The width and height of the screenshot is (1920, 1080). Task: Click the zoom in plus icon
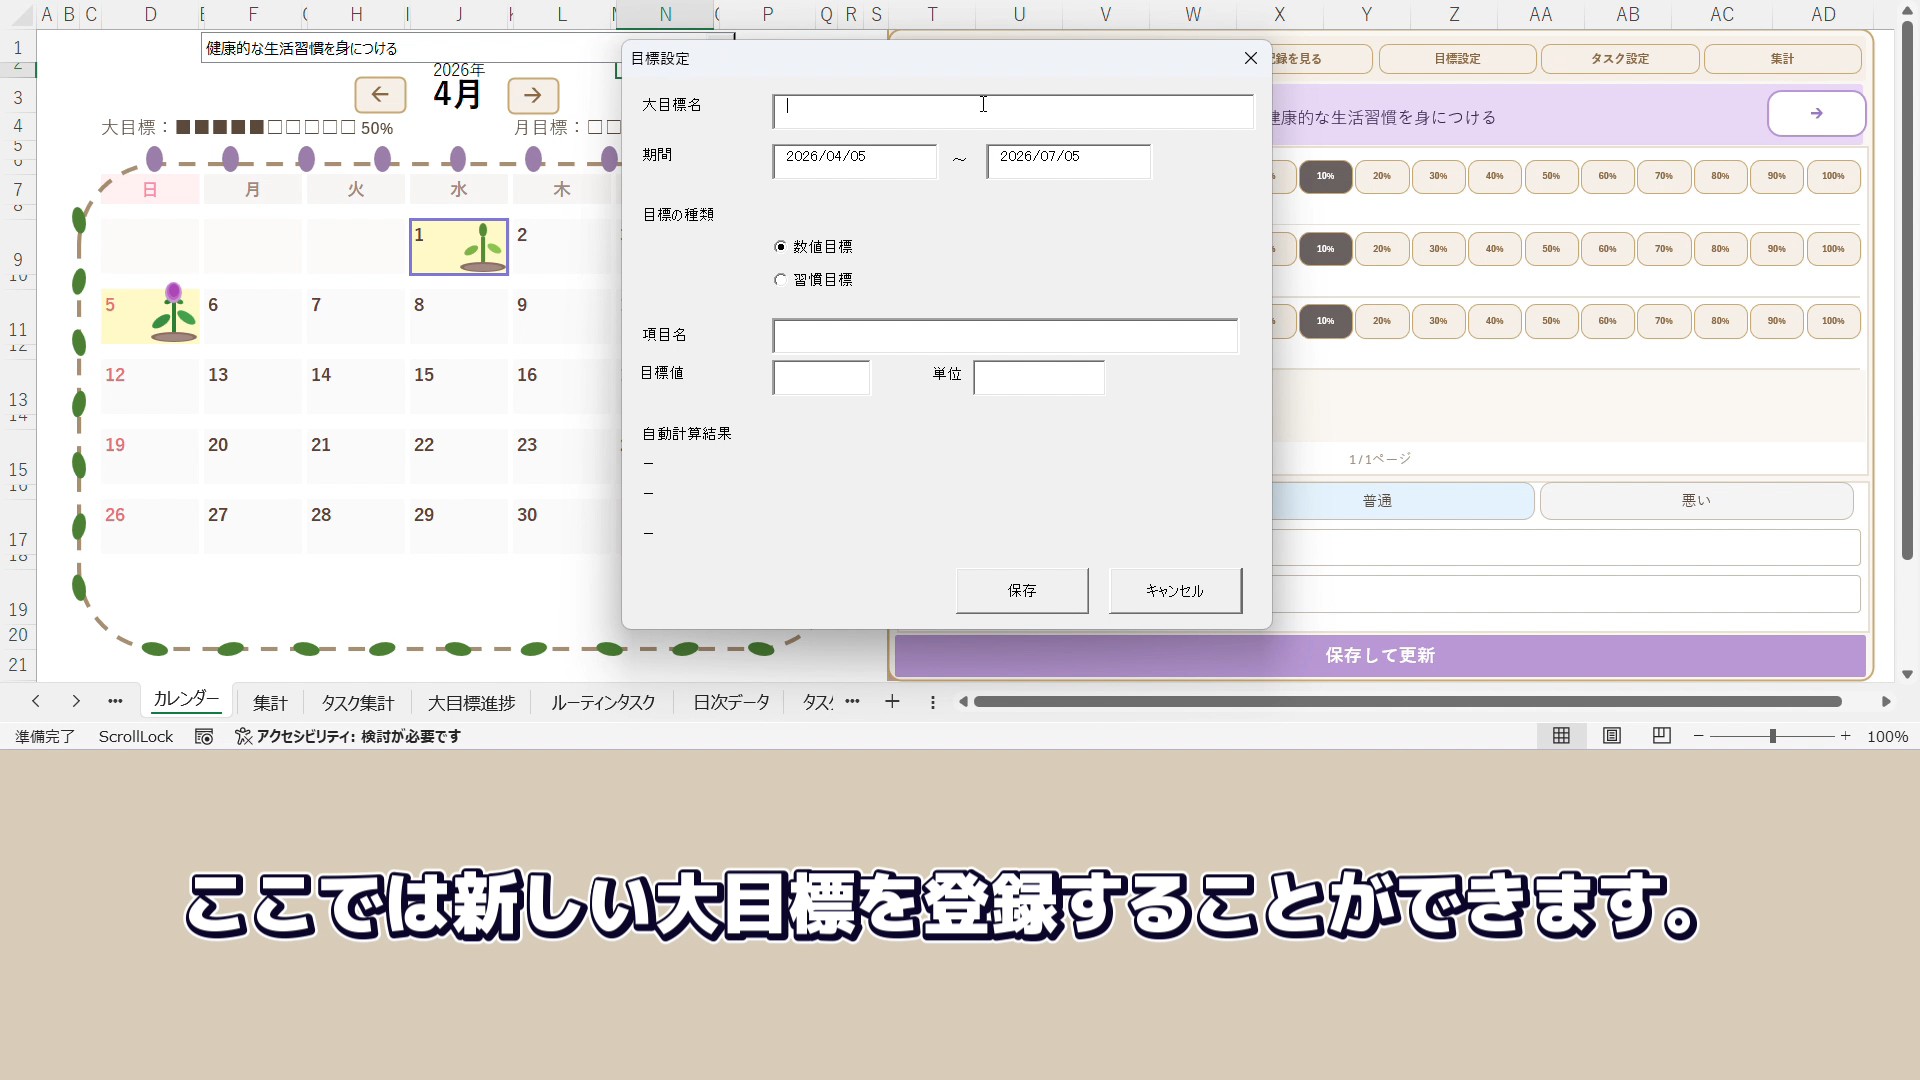point(1846,736)
